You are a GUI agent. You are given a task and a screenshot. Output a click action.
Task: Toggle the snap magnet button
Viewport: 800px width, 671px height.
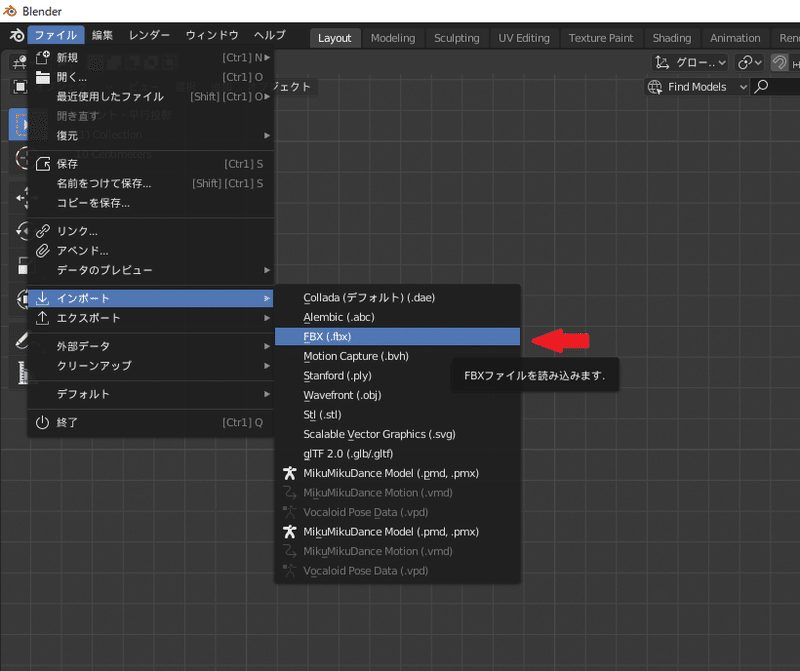point(779,63)
